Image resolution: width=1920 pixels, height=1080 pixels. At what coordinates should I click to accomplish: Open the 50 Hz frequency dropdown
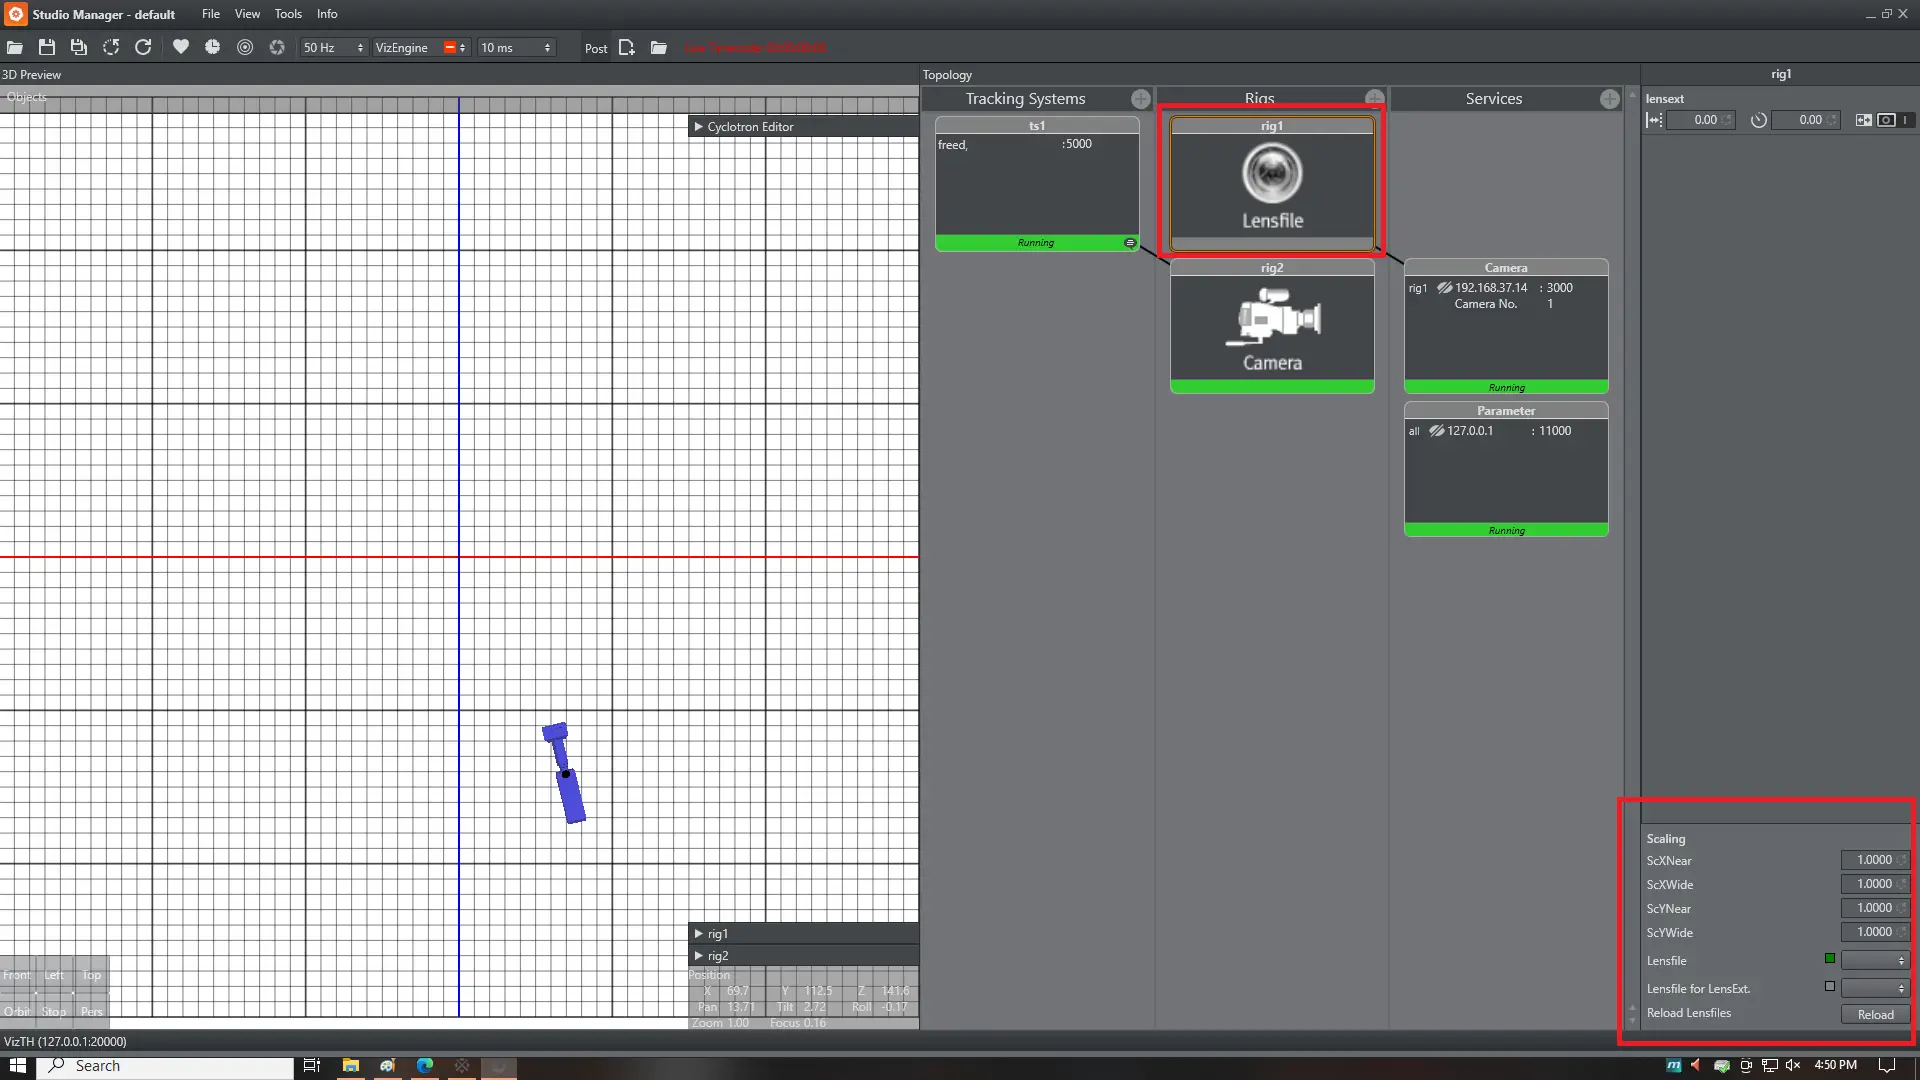click(x=334, y=48)
